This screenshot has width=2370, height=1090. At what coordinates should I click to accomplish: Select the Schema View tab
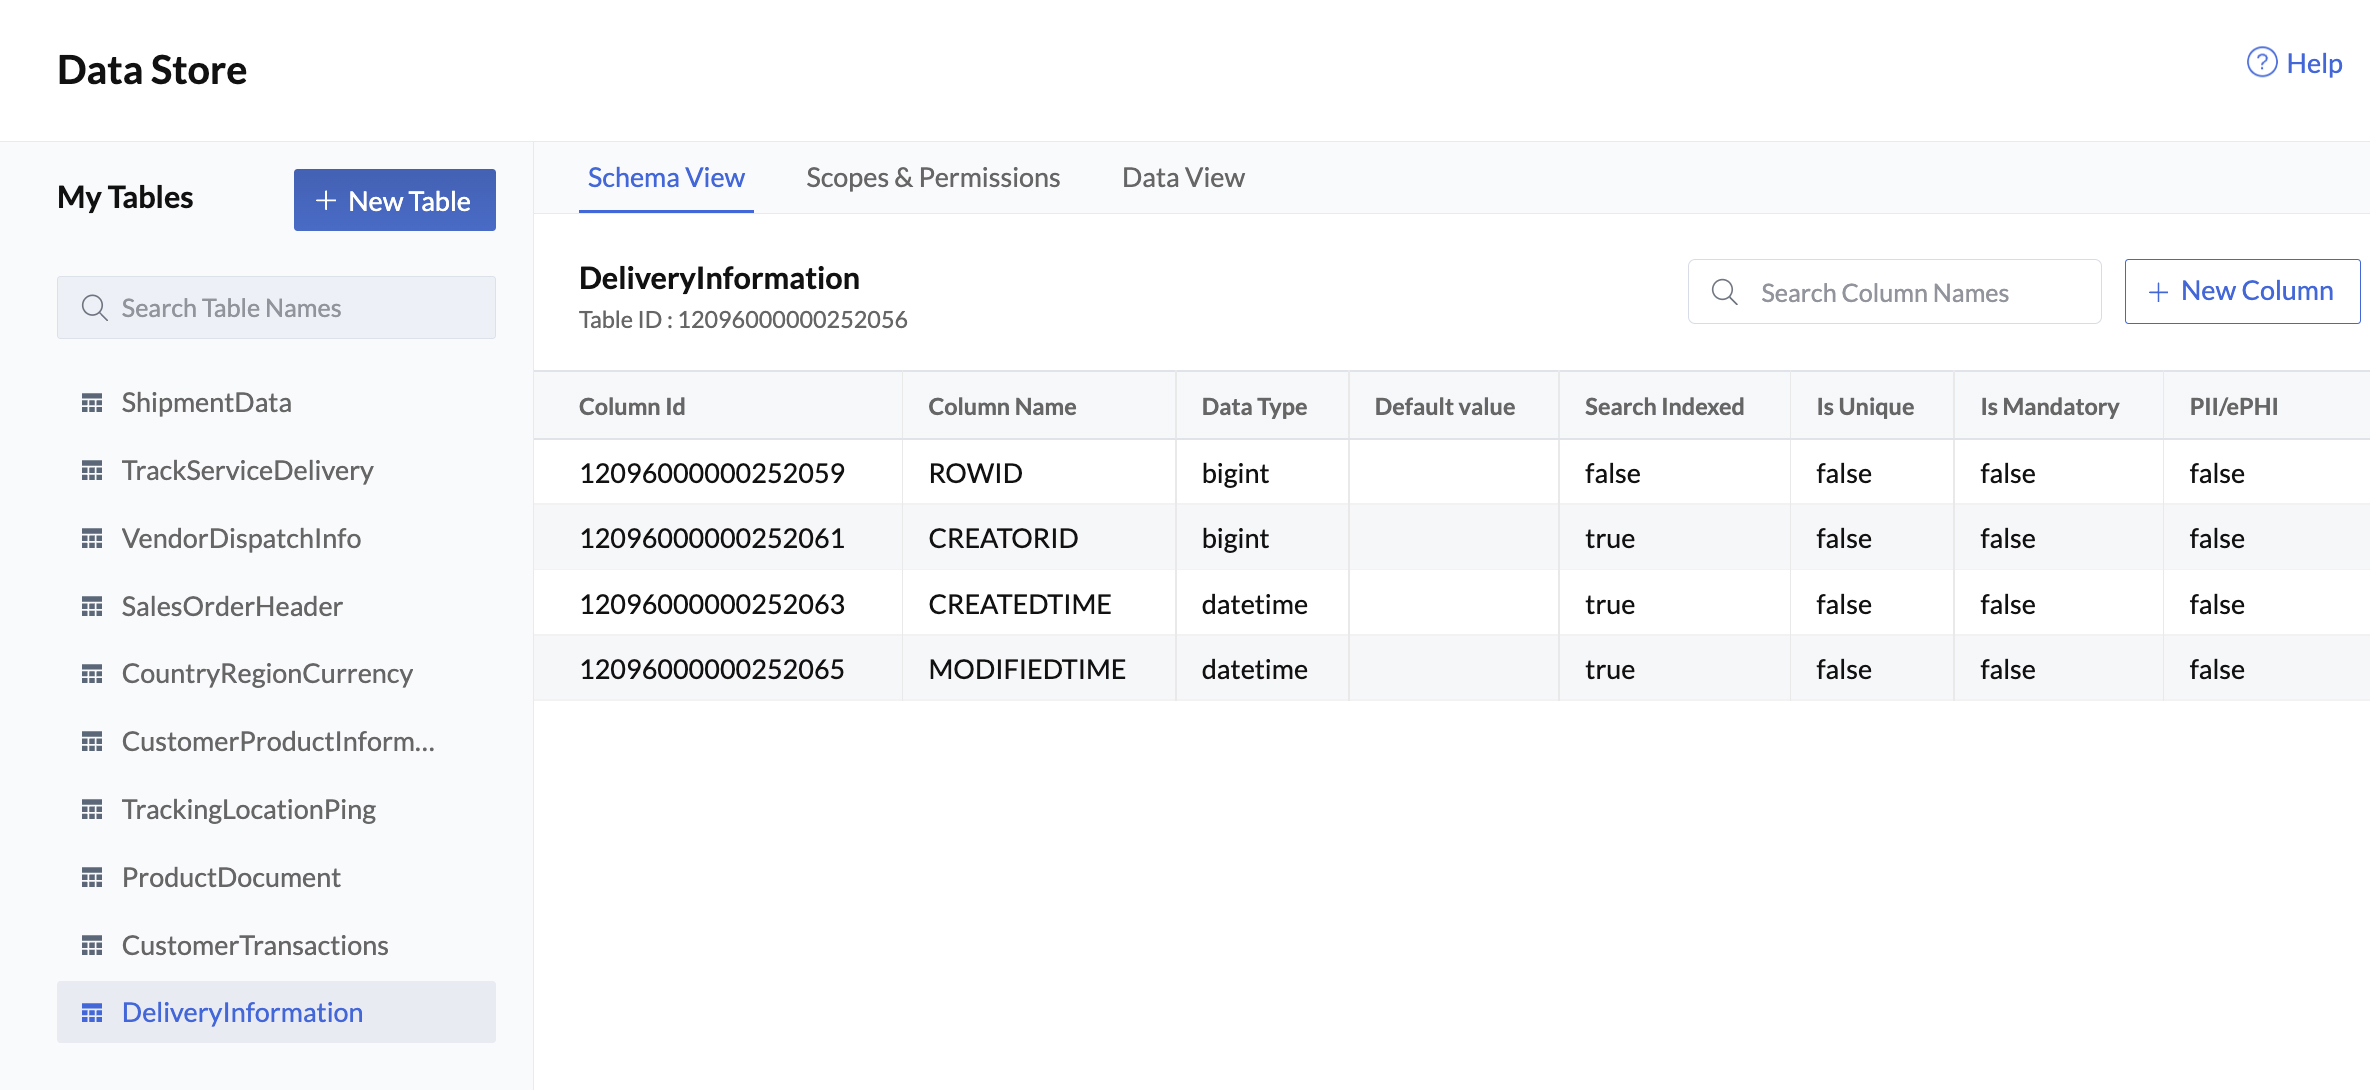tap(666, 177)
